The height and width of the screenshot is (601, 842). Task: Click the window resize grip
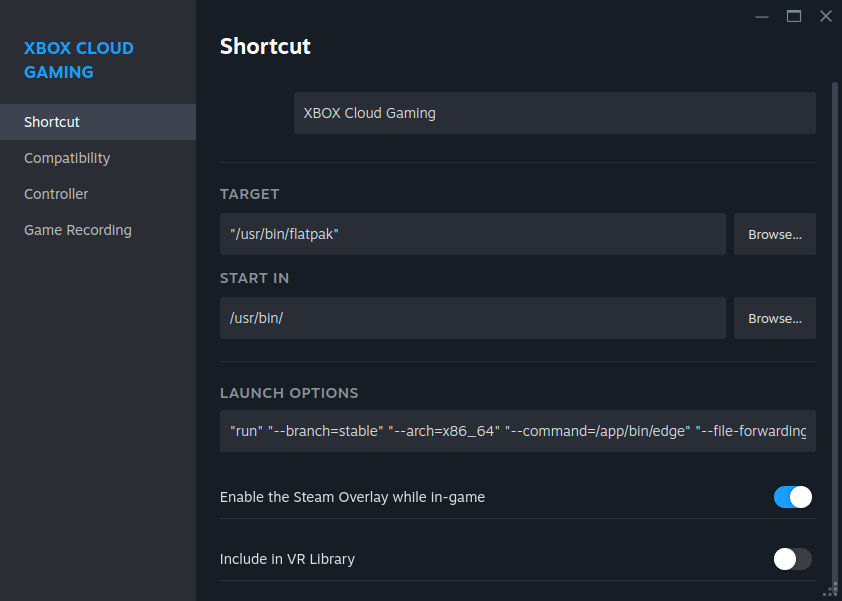829,589
